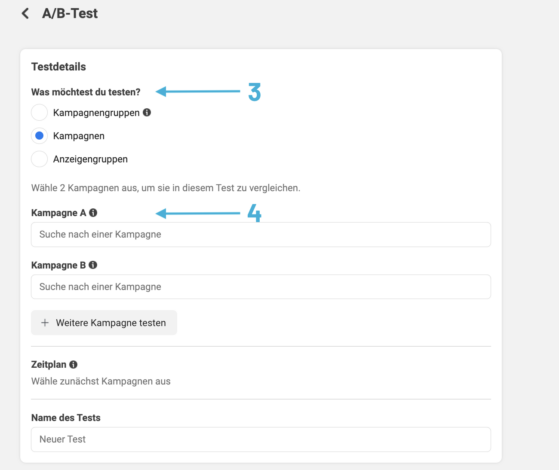Screen dimensions: 559x470
Task: Click the A/B-Test page title
Action: click(x=70, y=14)
